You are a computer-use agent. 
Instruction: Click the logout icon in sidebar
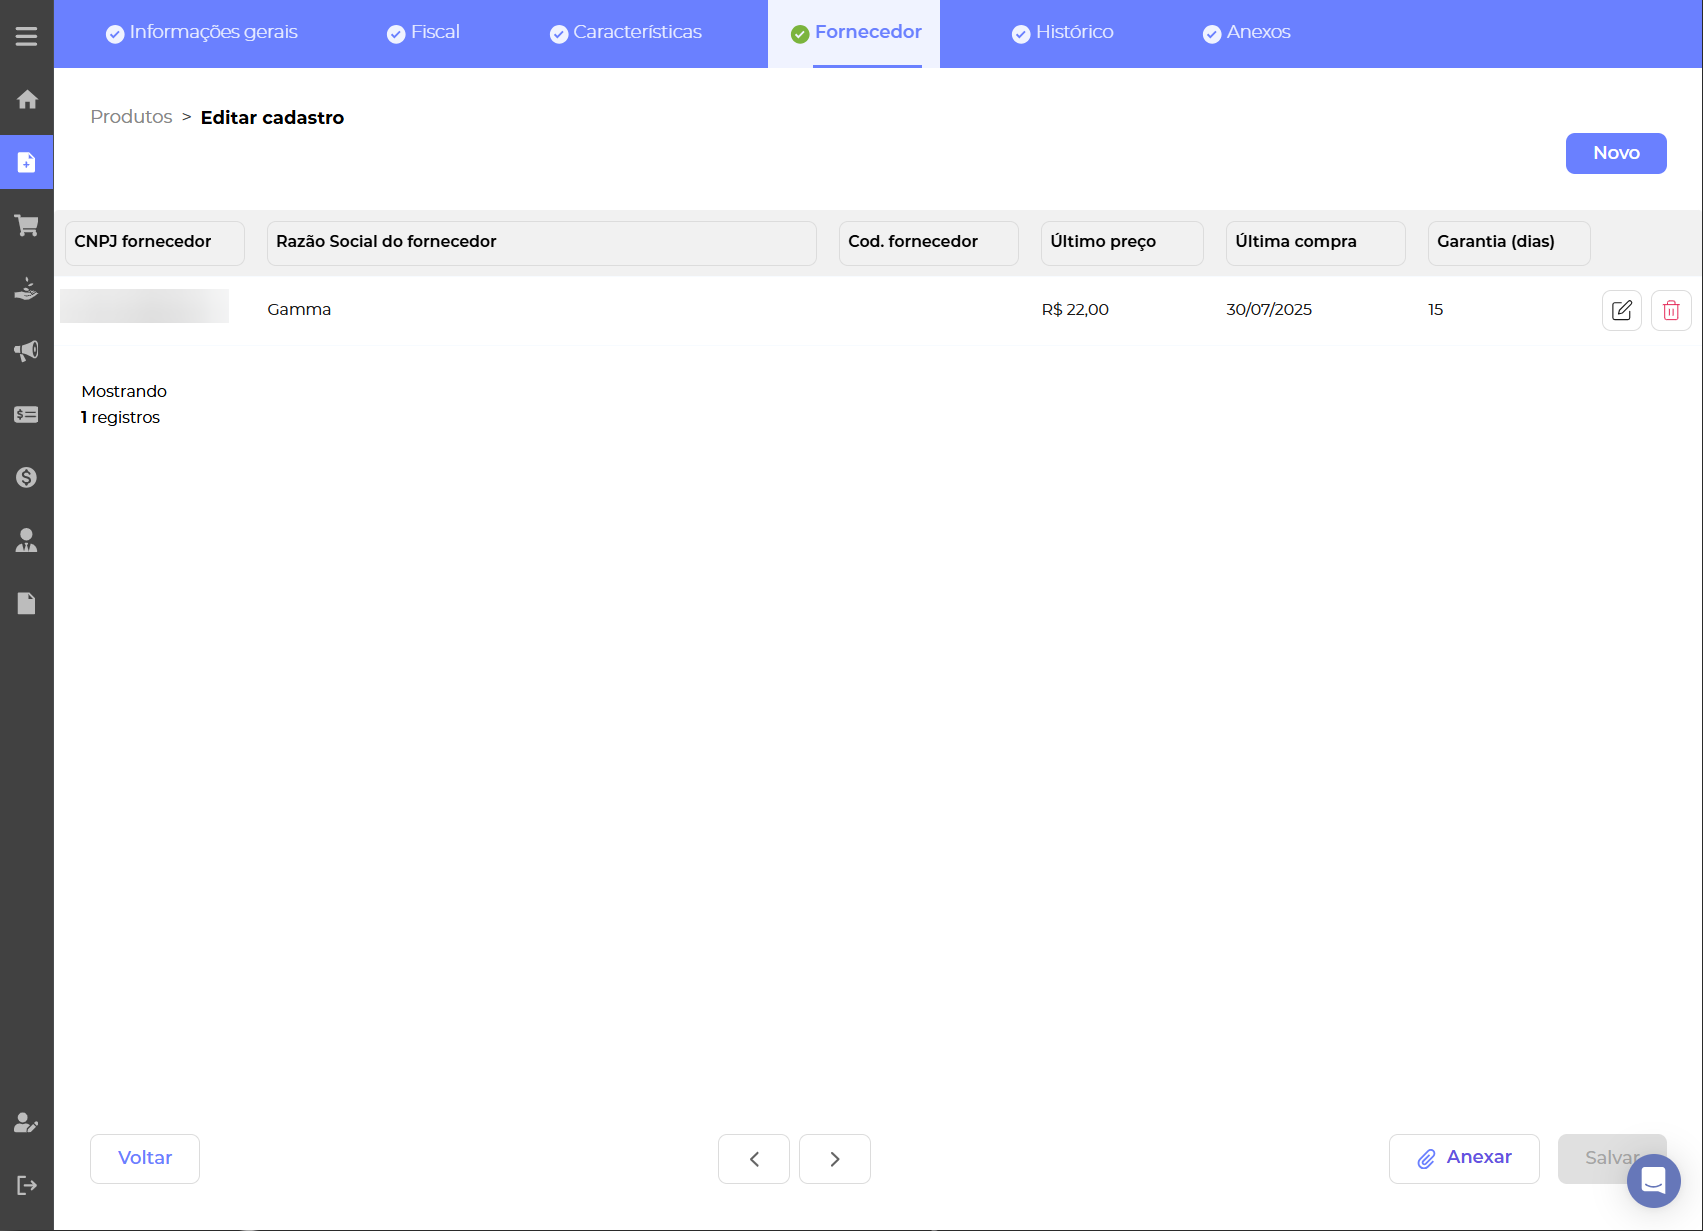(x=27, y=1185)
